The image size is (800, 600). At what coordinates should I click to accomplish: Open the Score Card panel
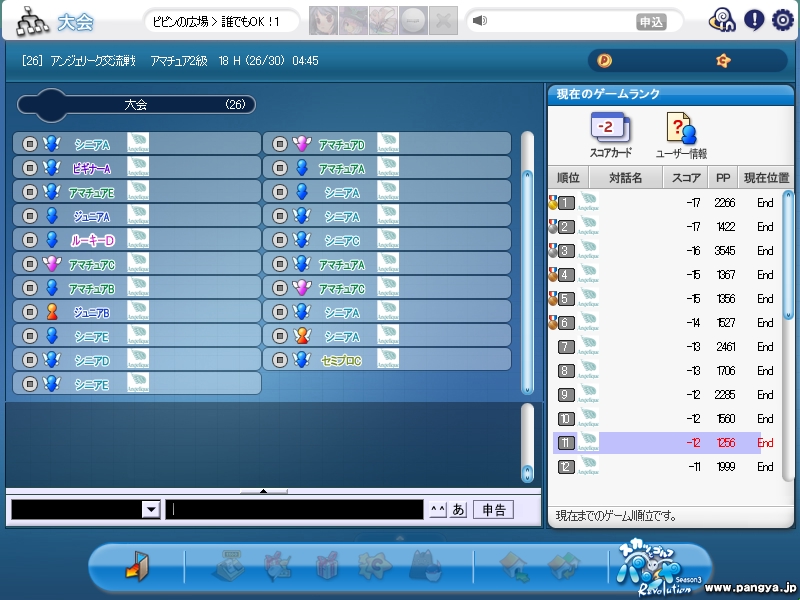click(x=610, y=135)
